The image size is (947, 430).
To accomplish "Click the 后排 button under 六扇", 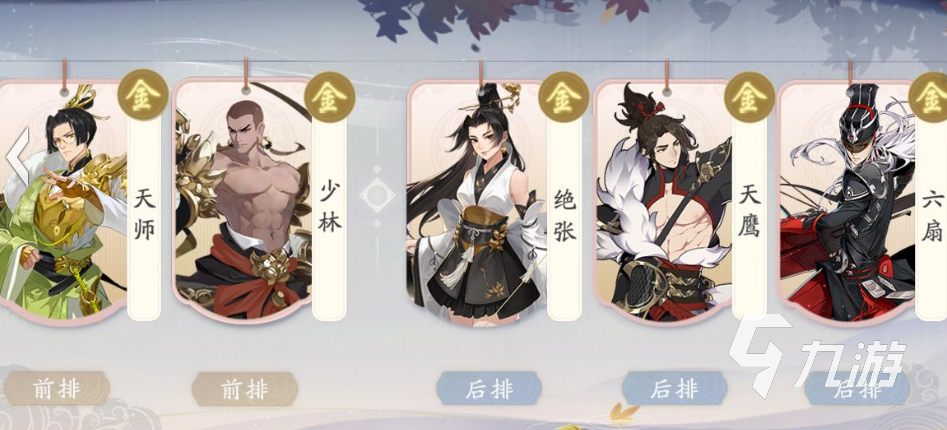I will [x=857, y=388].
